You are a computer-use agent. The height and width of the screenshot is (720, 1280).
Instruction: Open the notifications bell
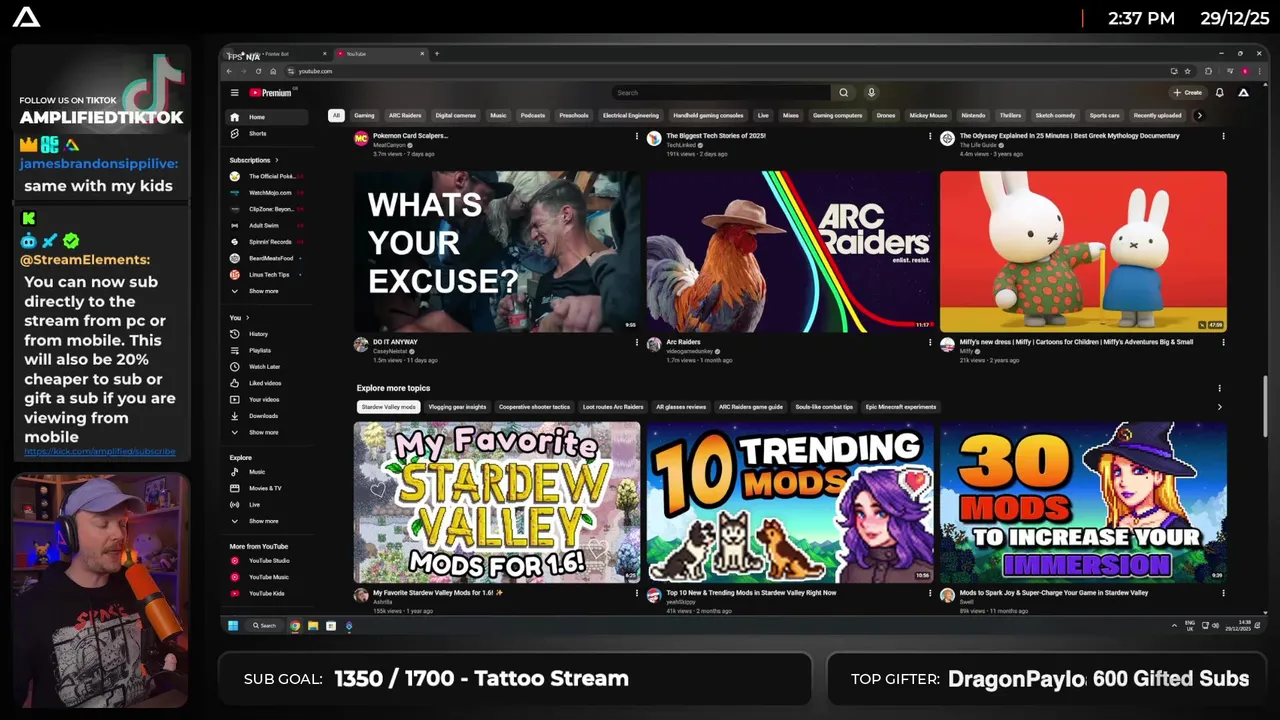point(1219,93)
